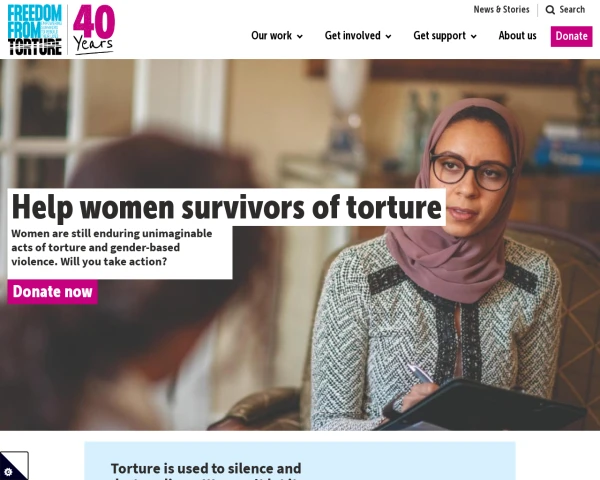Click the Freedom from Torture logo
The image size is (600, 480).
click(x=35, y=30)
